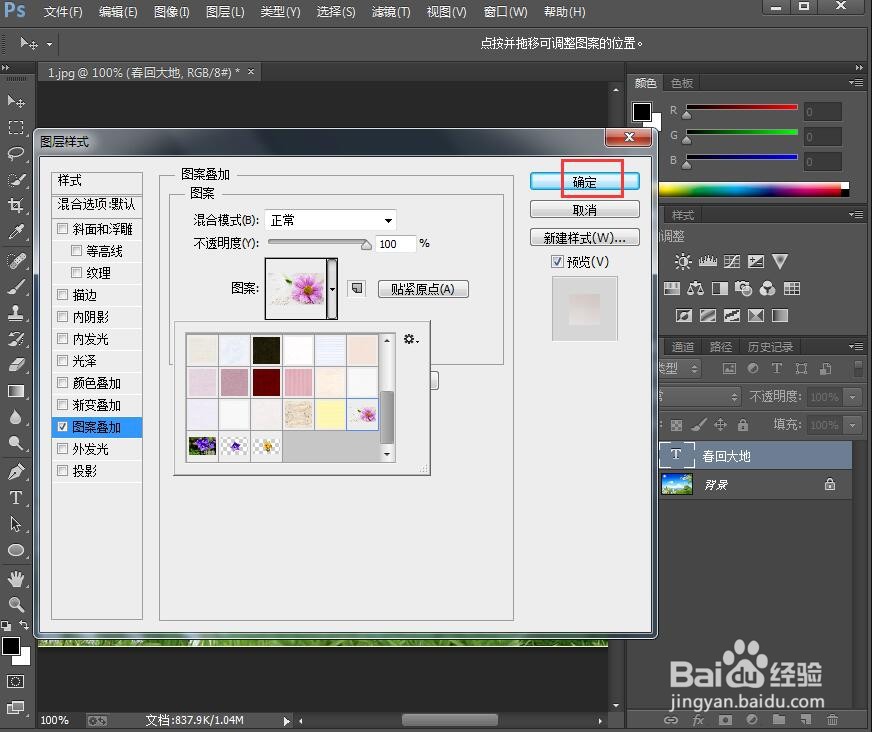Toggle the 预览(V) checkbox
The width and height of the screenshot is (872, 732).
[557, 261]
